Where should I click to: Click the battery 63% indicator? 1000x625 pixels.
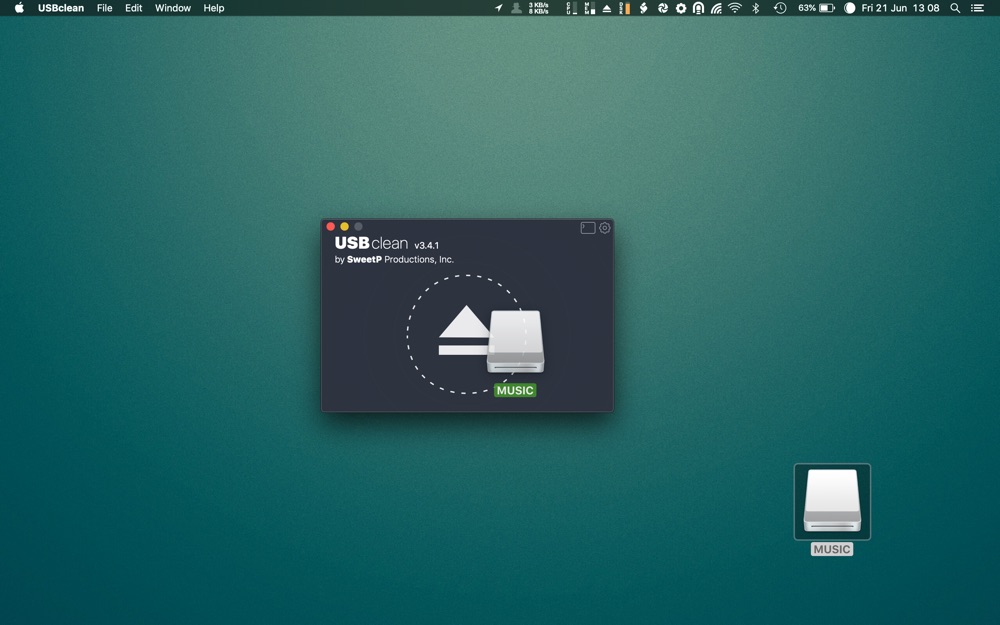click(x=816, y=8)
